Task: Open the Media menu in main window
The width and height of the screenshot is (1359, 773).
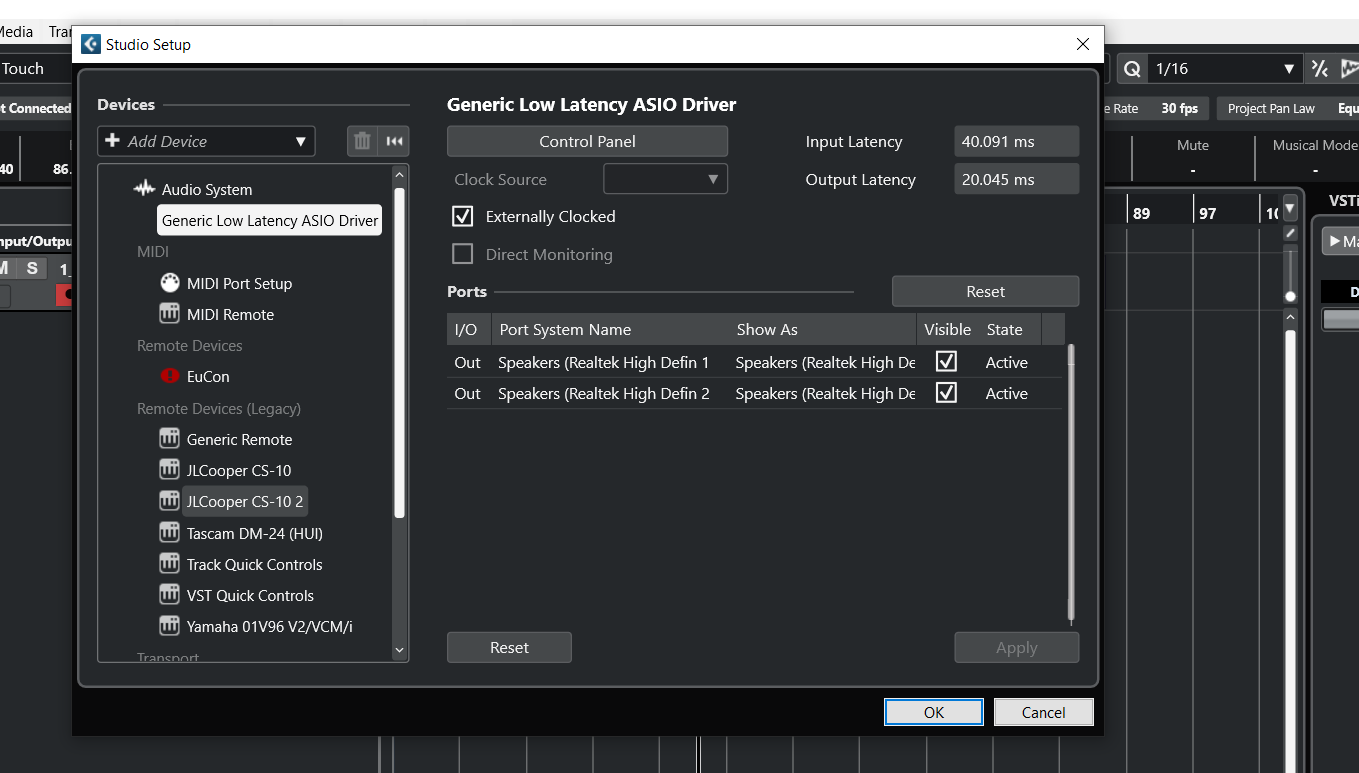Action: (16, 32)
